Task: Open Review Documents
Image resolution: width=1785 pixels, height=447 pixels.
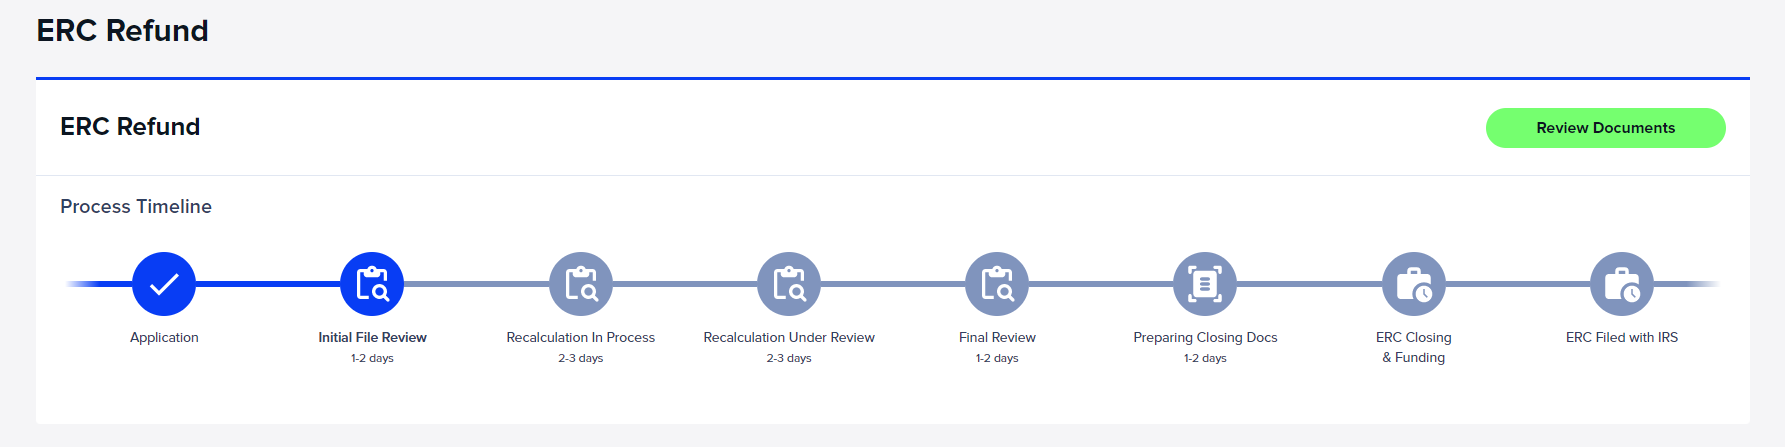Action: tap(1606, 128)
